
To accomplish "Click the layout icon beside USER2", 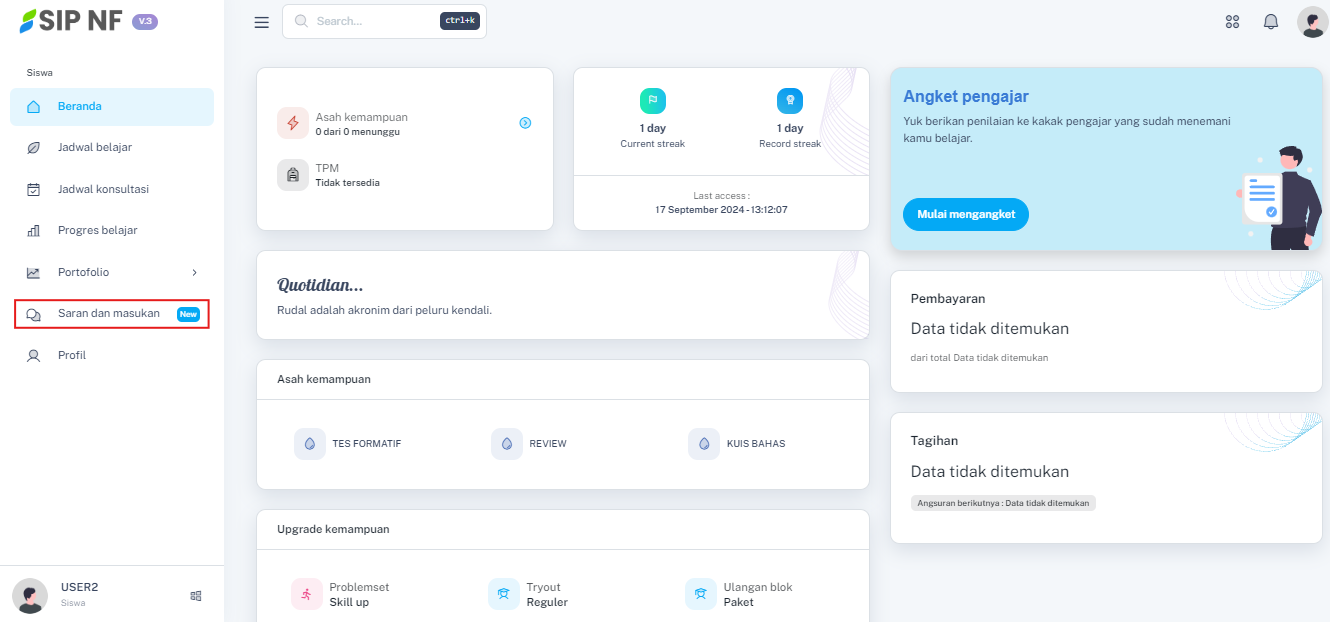I will pyautogui.click(x=196, y=596).
